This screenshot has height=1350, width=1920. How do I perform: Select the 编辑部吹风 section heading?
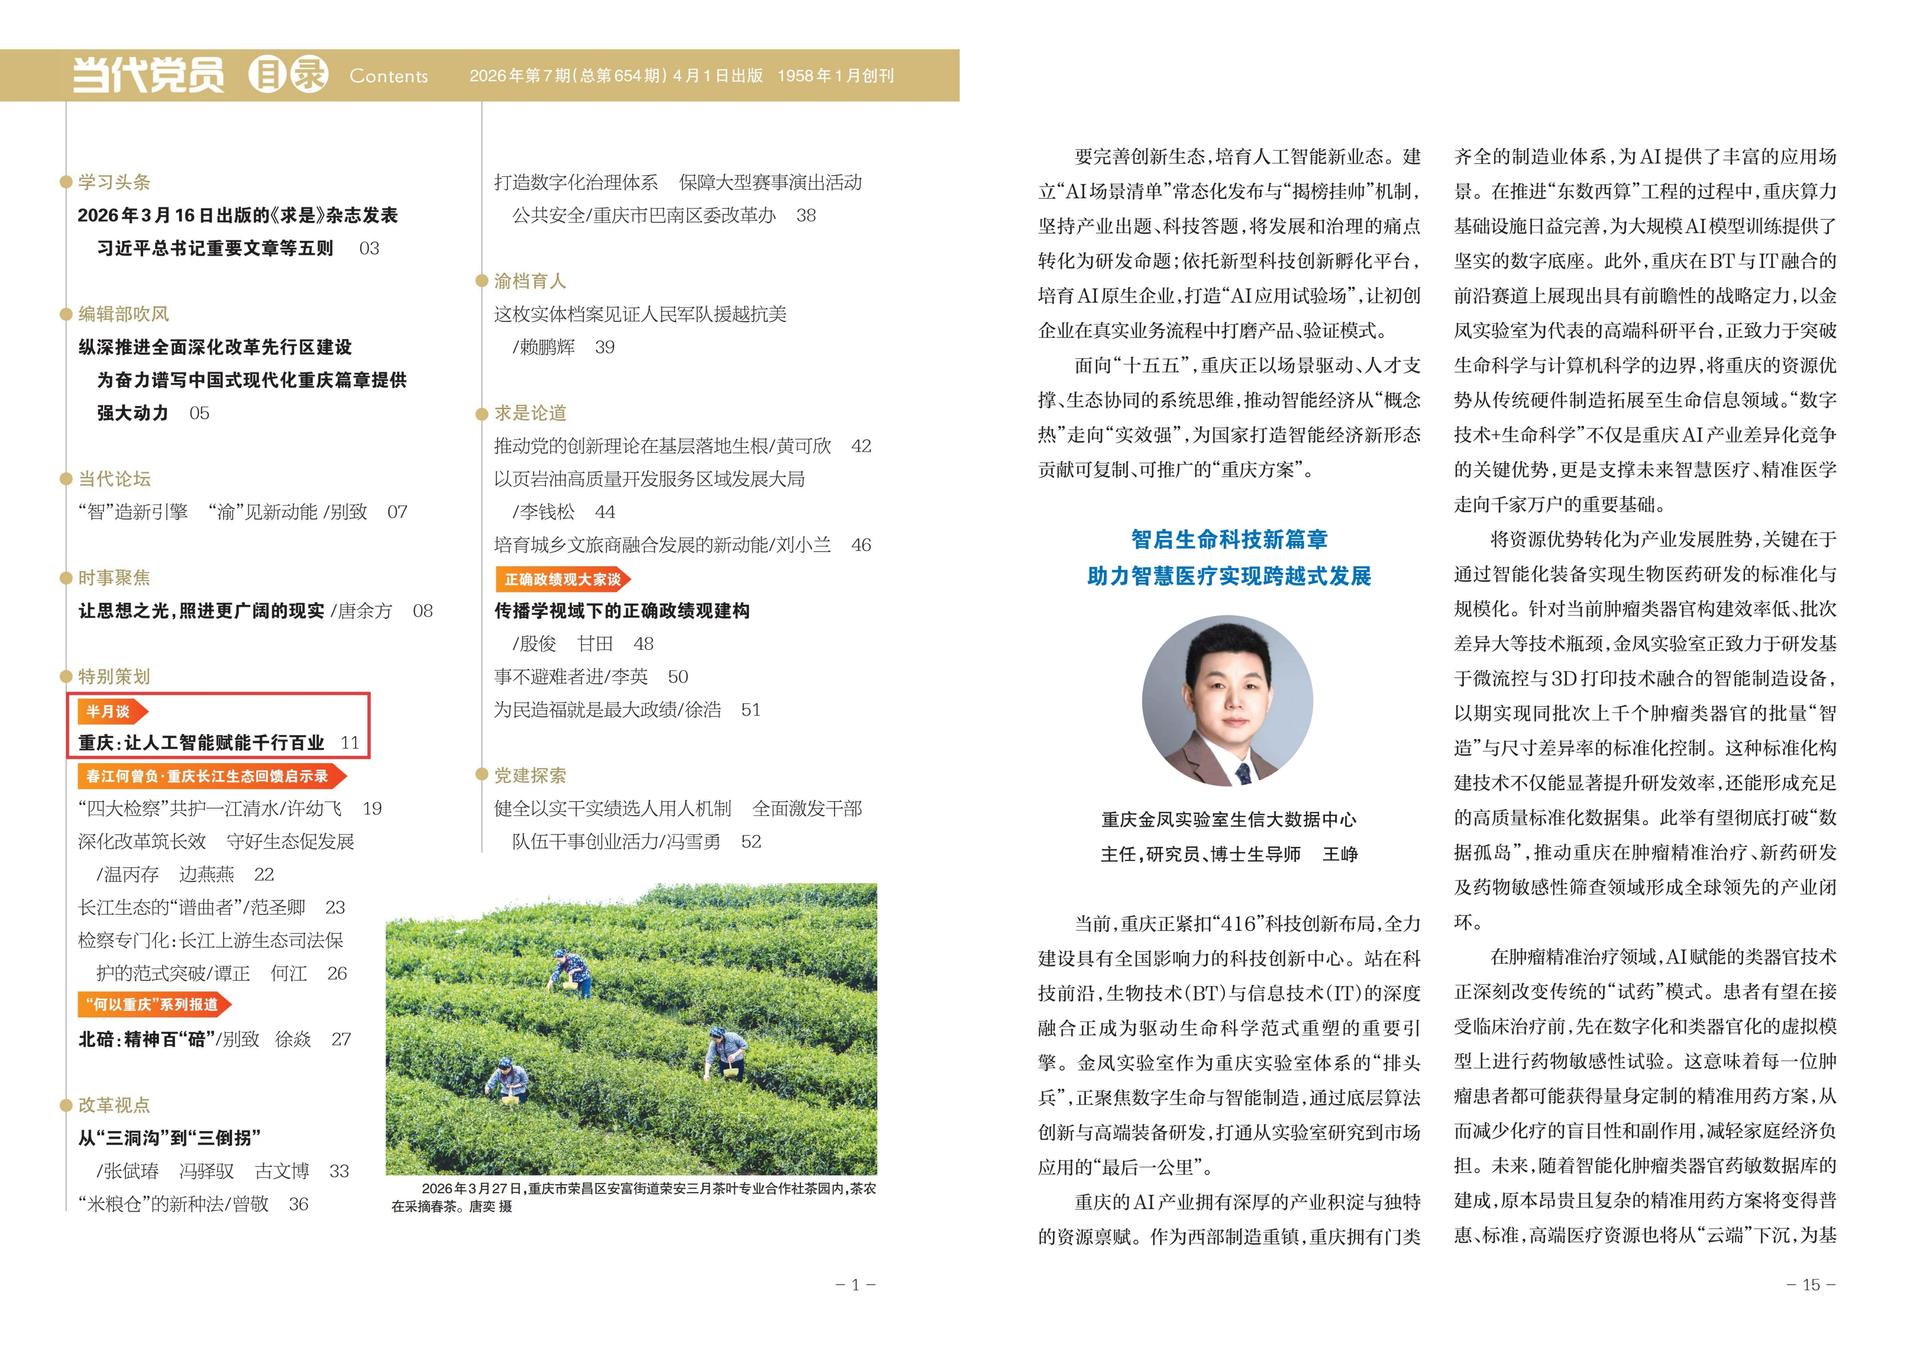[124, 314]
